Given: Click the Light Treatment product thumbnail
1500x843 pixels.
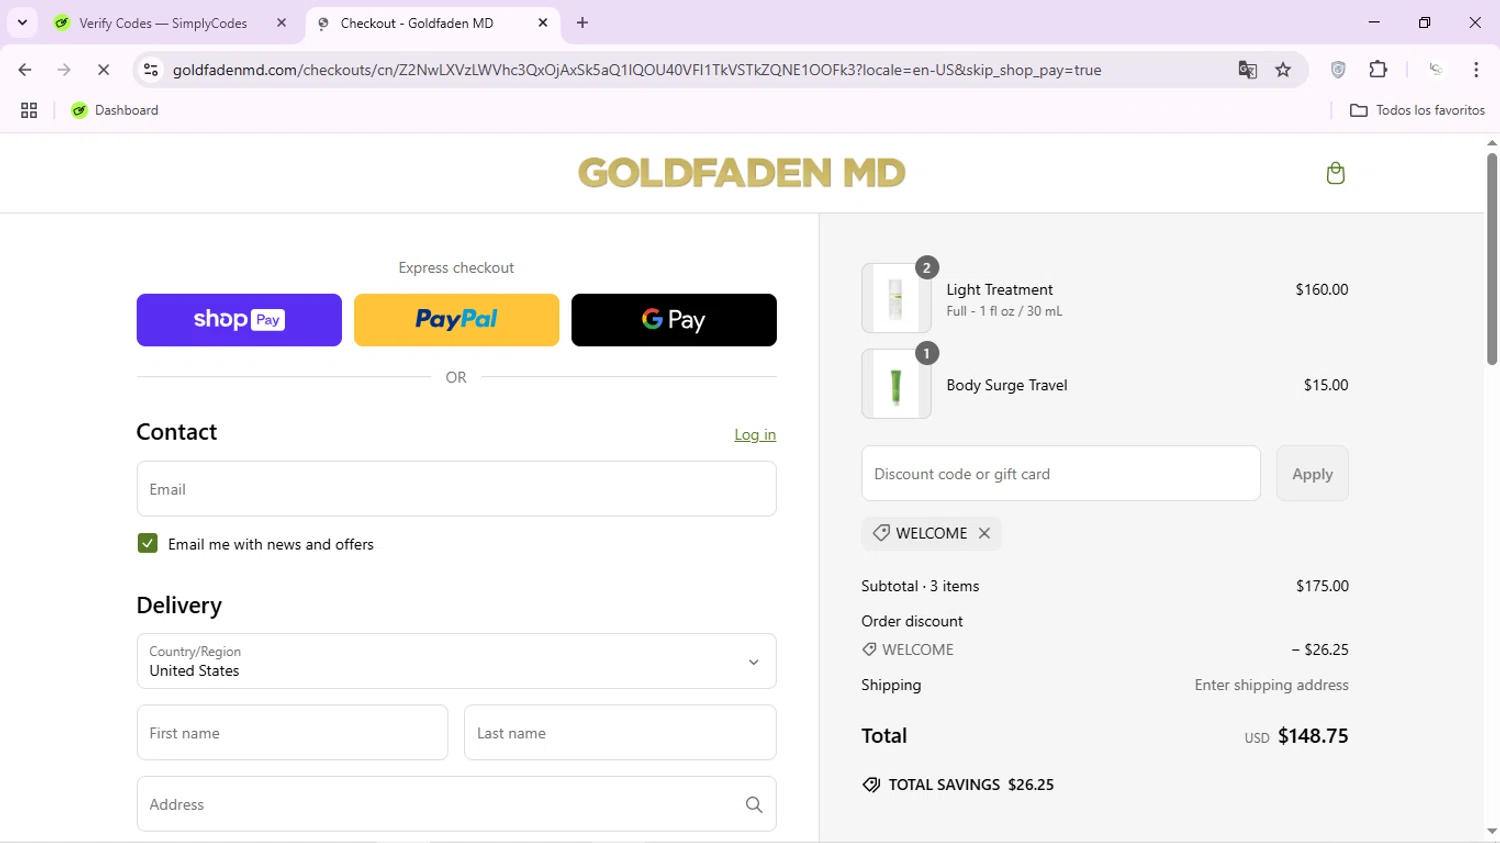Looking at the screenshot, I should click(896, 298).
